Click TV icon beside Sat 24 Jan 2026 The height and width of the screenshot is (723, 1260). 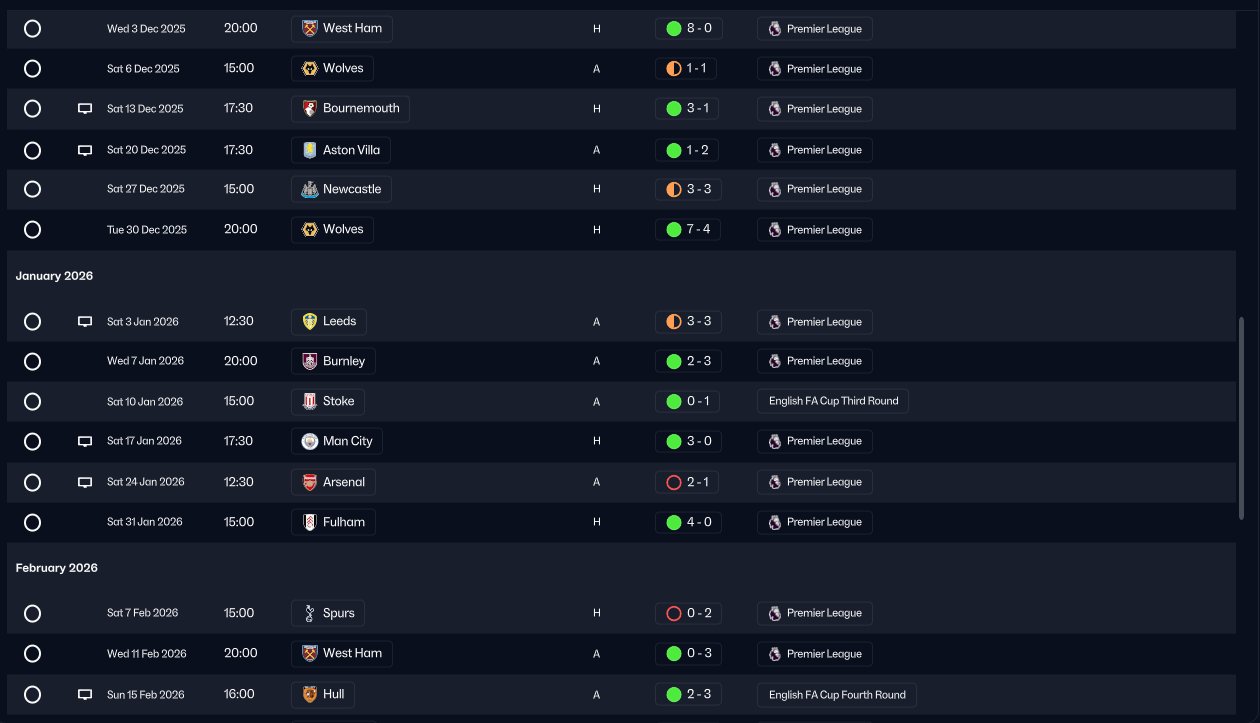click(85, 482)
